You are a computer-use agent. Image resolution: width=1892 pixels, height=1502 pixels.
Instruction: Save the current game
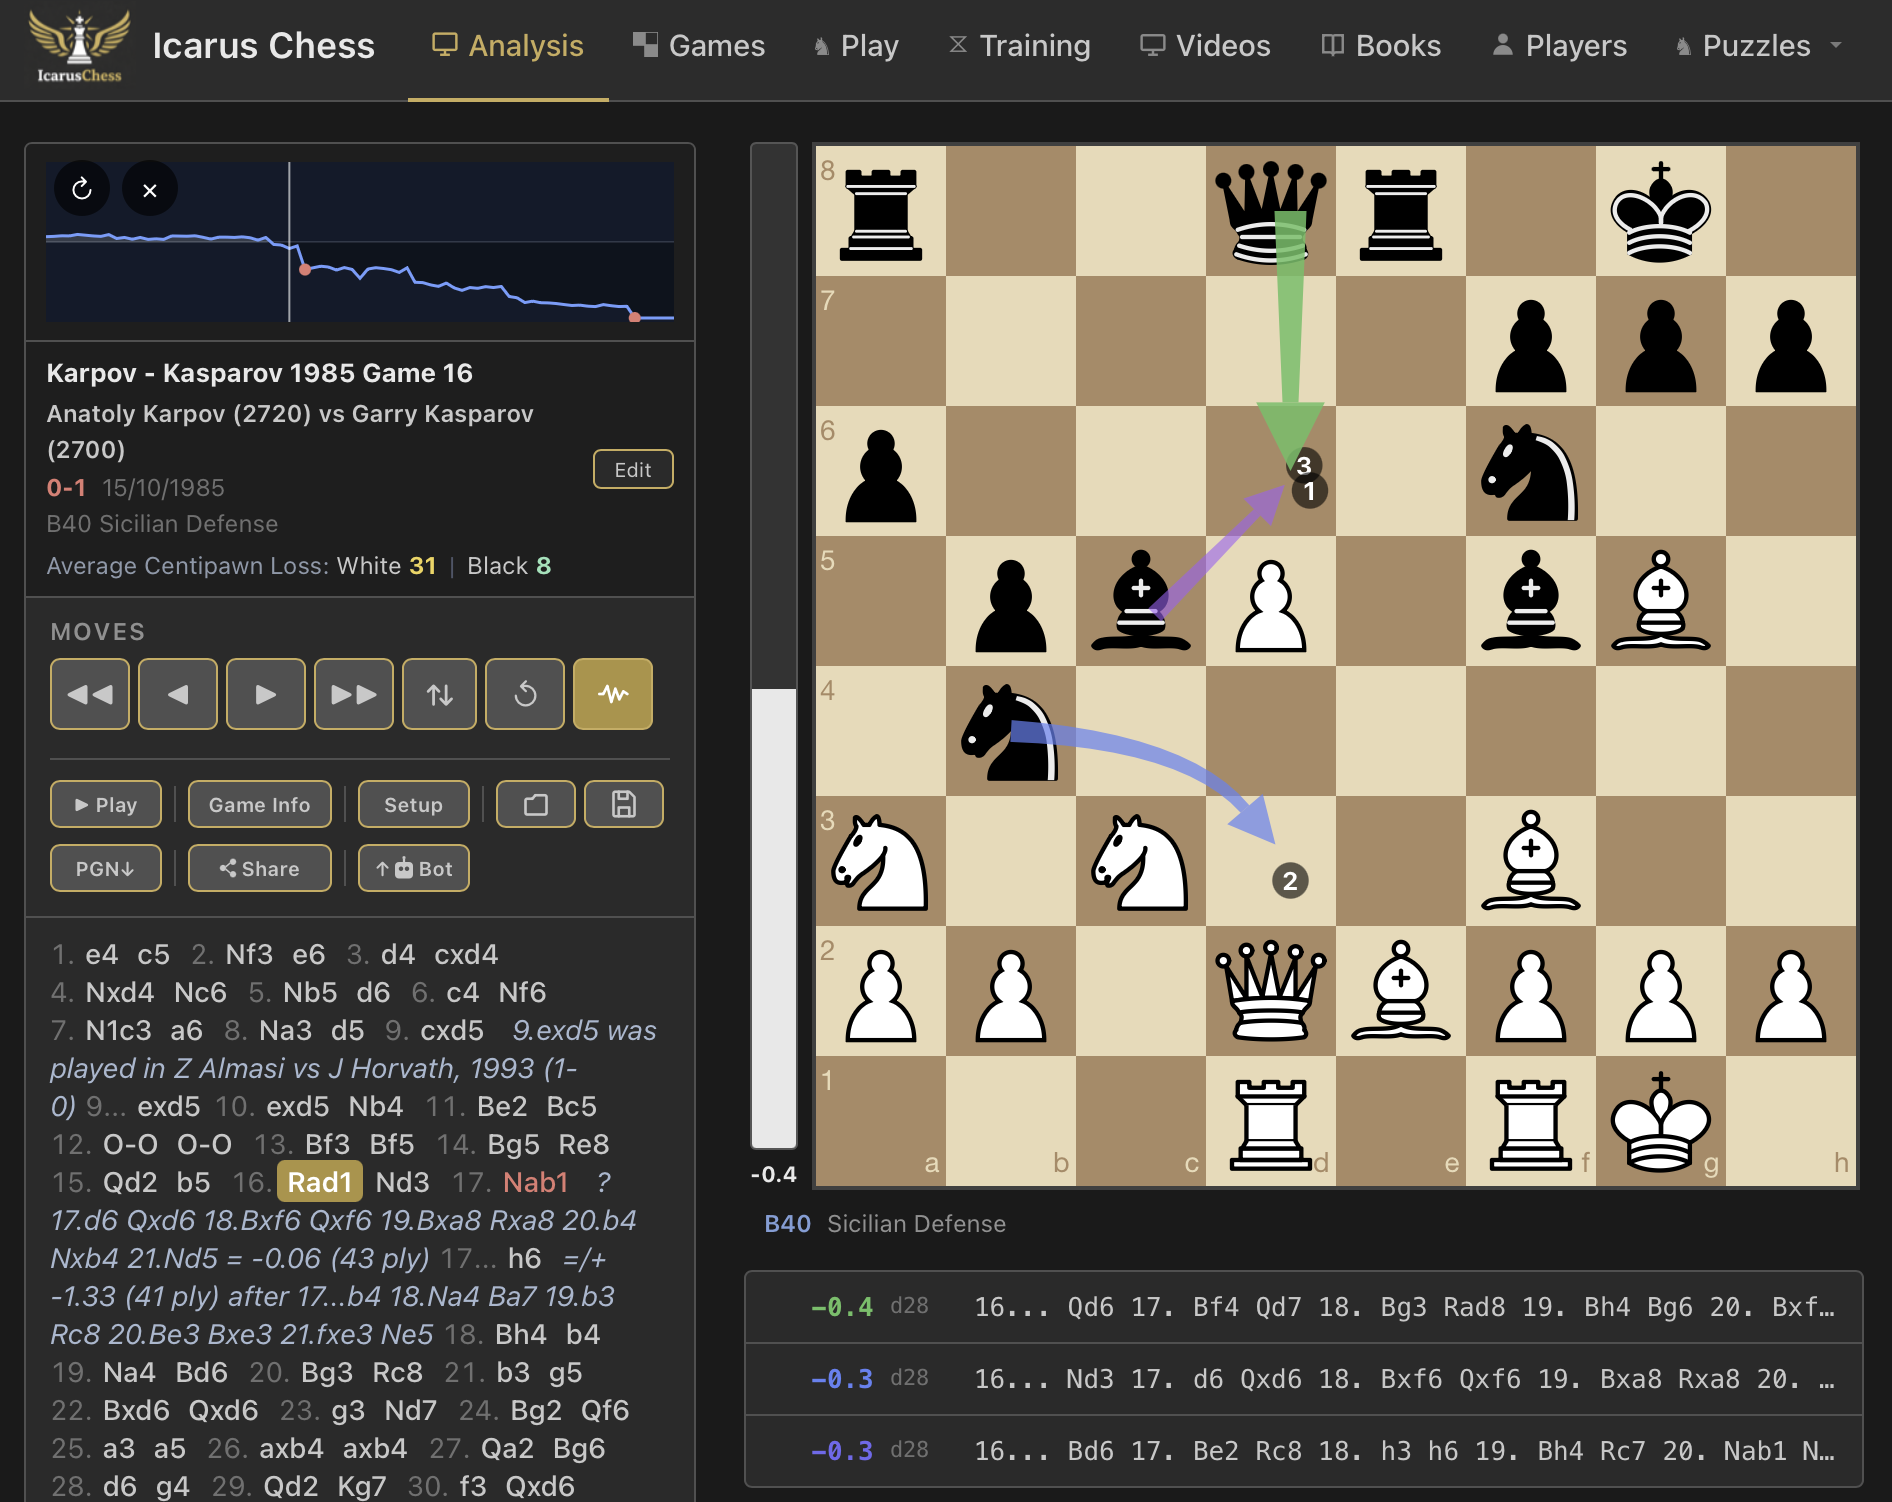(x=623, y=803)
